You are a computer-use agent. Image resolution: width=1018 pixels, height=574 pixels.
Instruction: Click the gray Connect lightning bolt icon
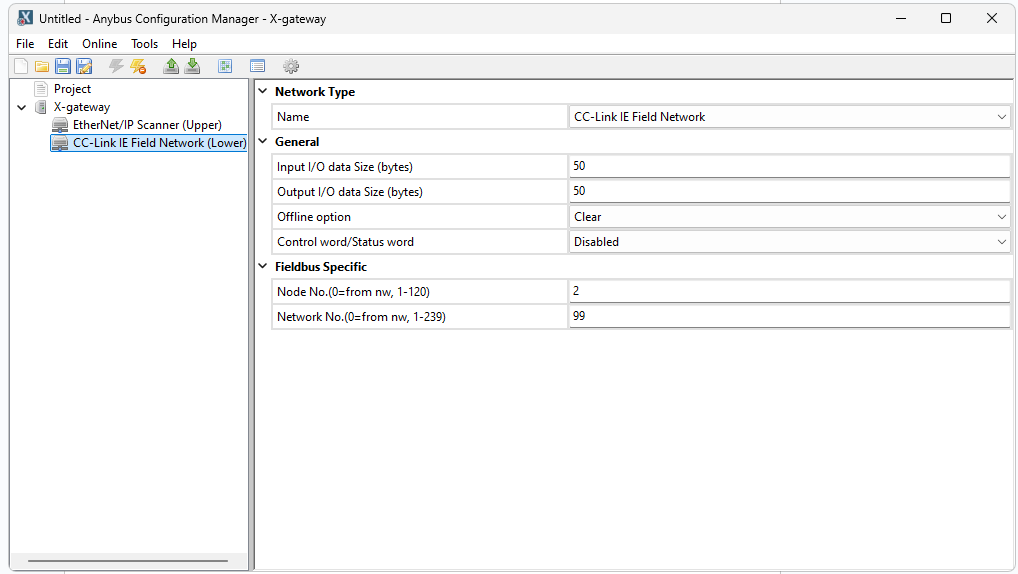[116, 66]
